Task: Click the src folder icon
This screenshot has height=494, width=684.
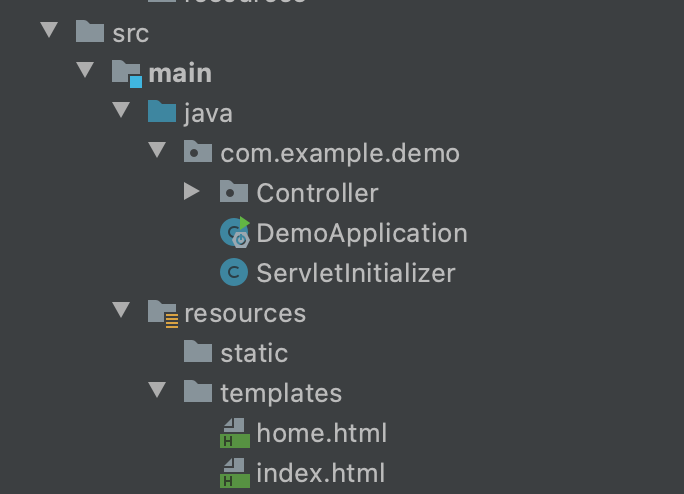Action: pos(90,32)
